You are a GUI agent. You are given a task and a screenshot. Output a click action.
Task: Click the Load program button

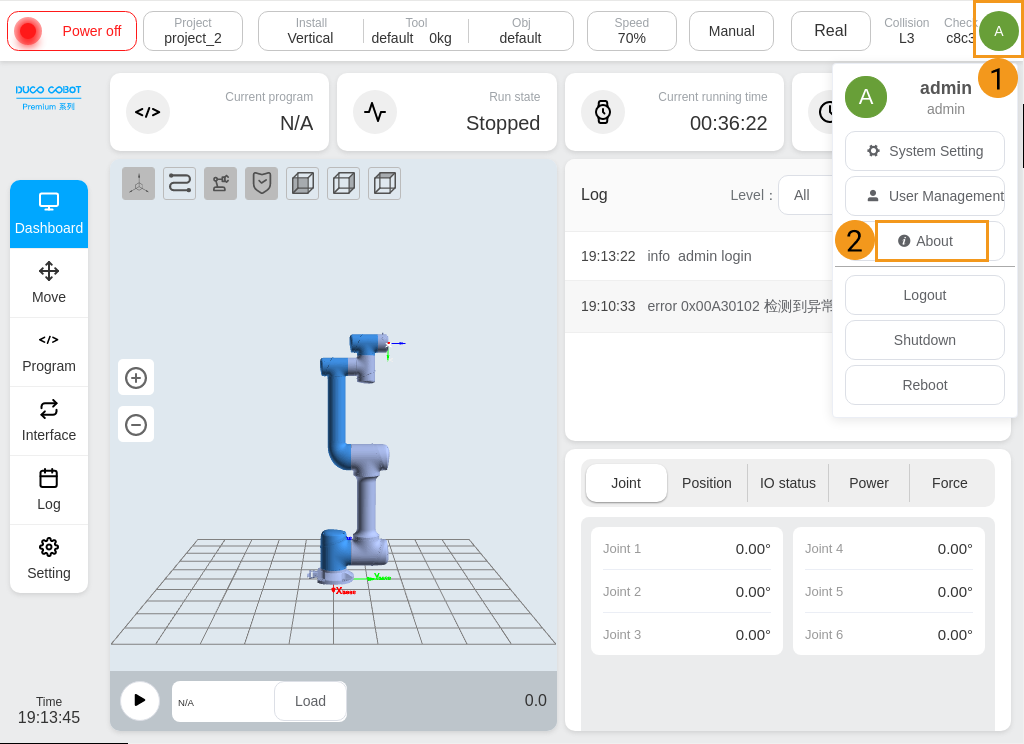(x=310, y=701)
